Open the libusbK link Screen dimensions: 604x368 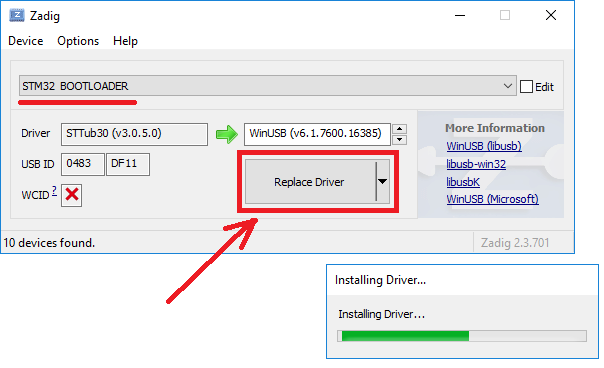[463, 182]
